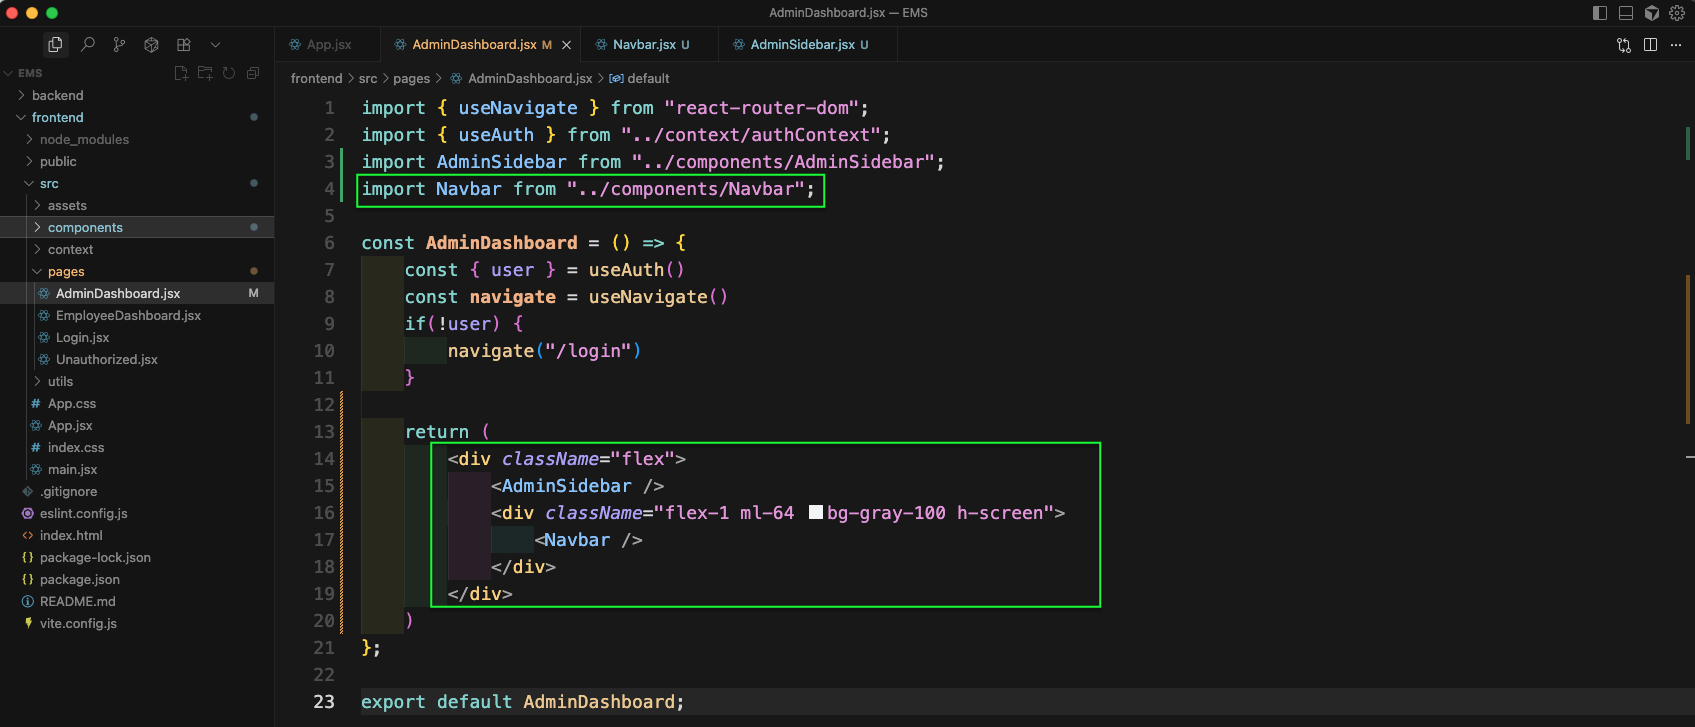Close the AdminDashboard.jsx tab
This screenshot has width=1695, height=727.
566,45
